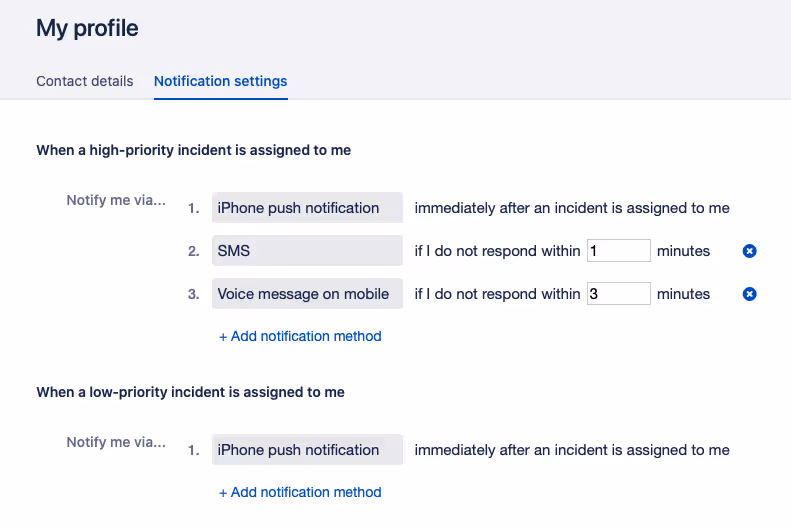Click the Voice message minutes input field
The image size is (791, 528).
tap(619, 294)
